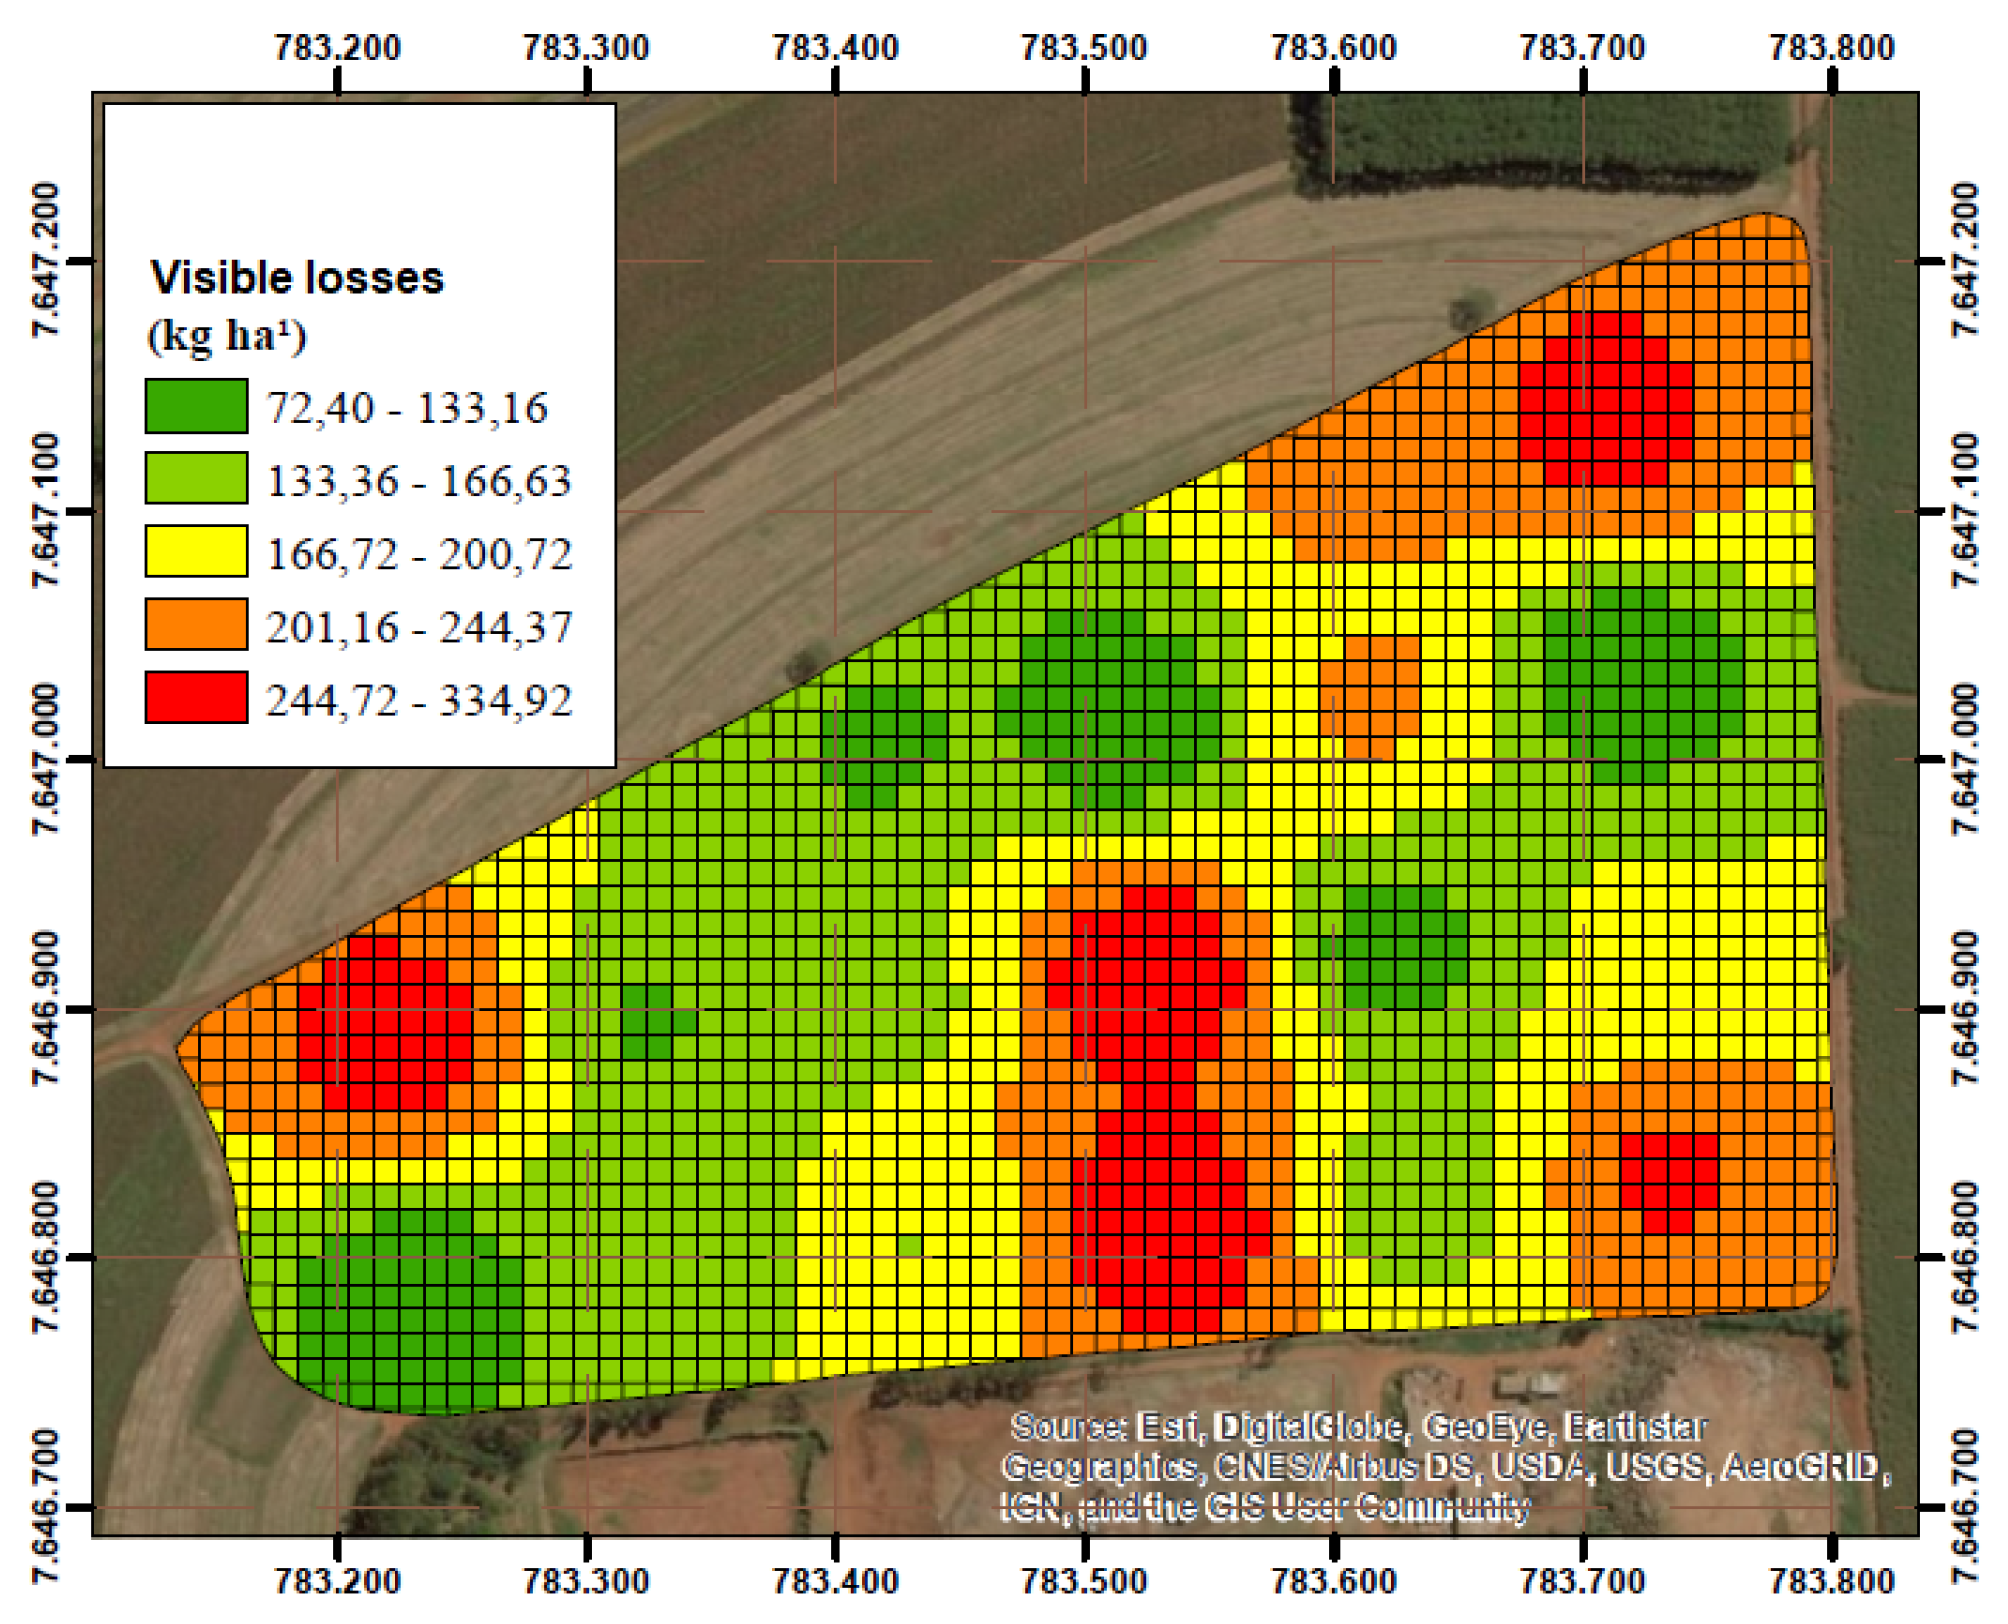This screenshot has width=2008, height=1624.
Task: Select the '244,72 - 334,92' legend label
Action: tap(419, 700)
